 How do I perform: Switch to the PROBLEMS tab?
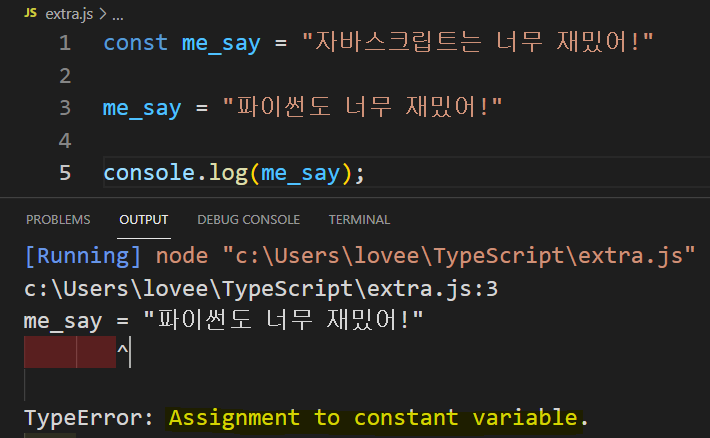58,220
